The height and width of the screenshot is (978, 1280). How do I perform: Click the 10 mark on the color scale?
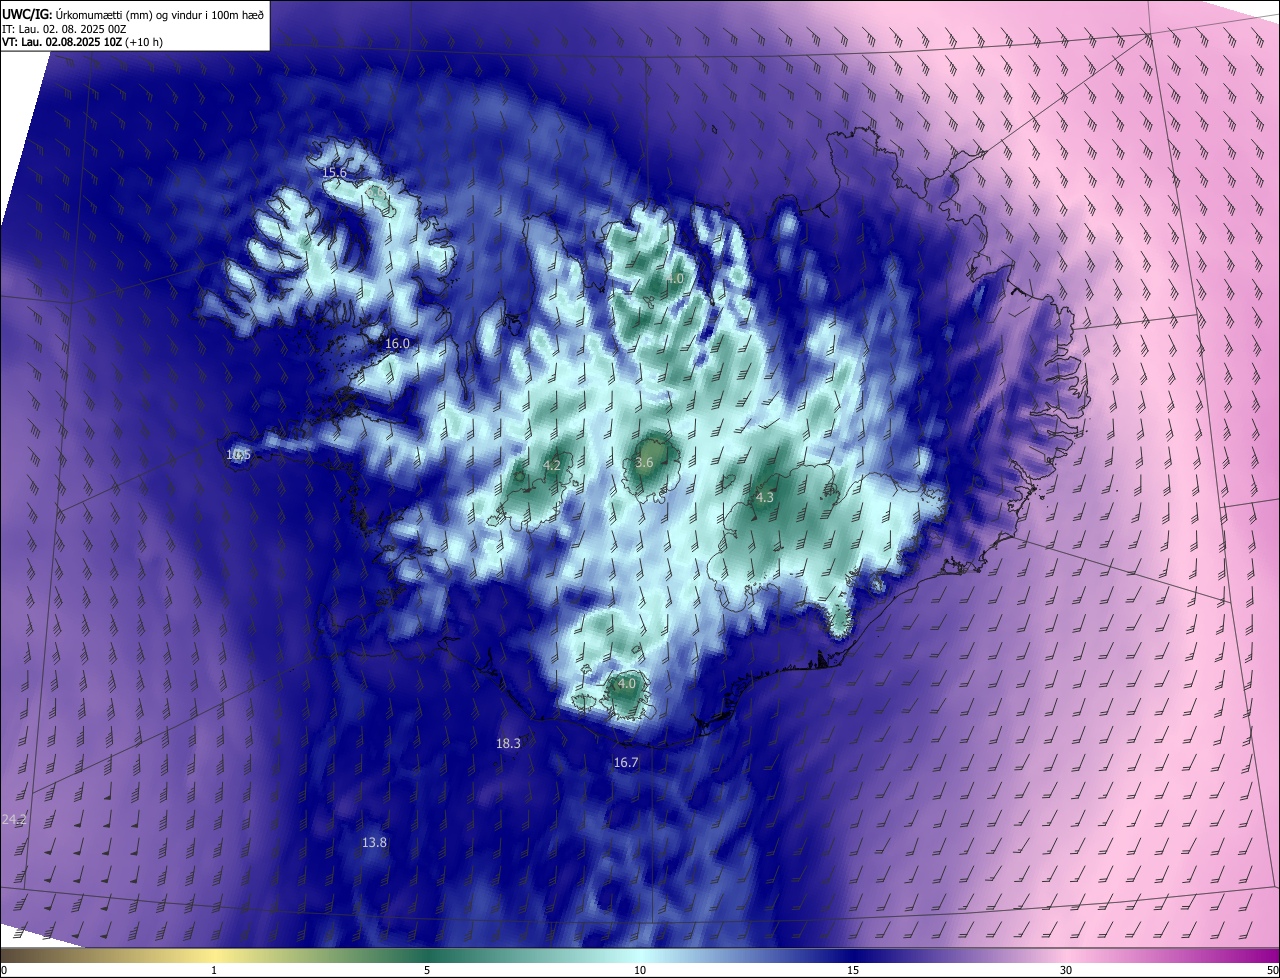pyautogui.click(x=640, y=970)
